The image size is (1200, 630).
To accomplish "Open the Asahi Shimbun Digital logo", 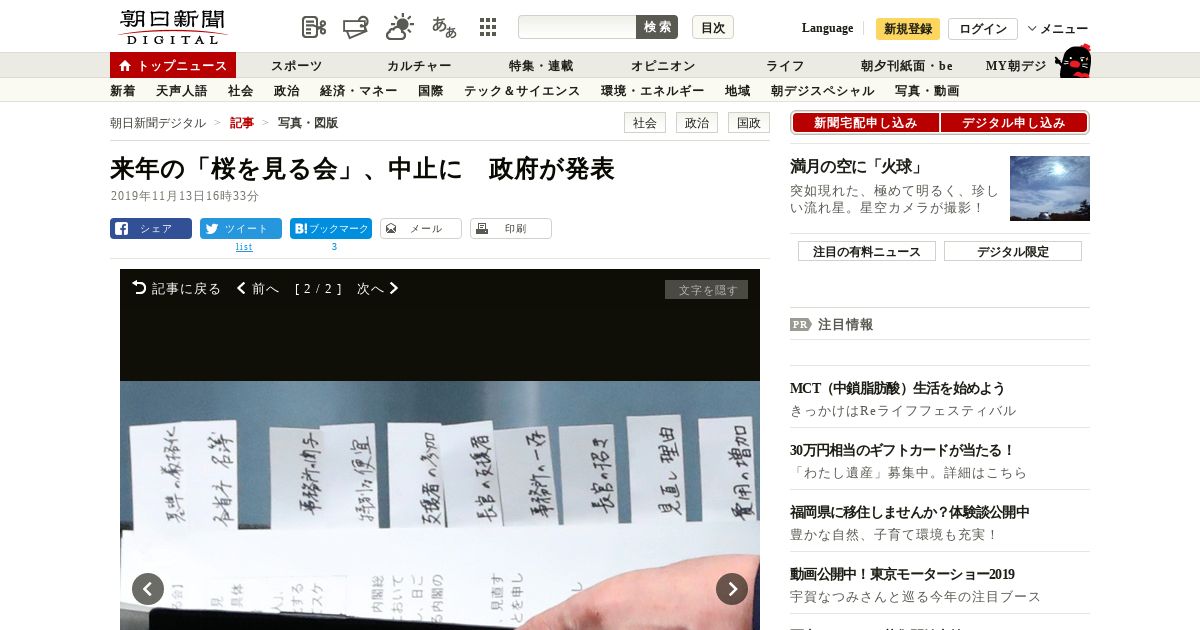I will coord(172,27).
